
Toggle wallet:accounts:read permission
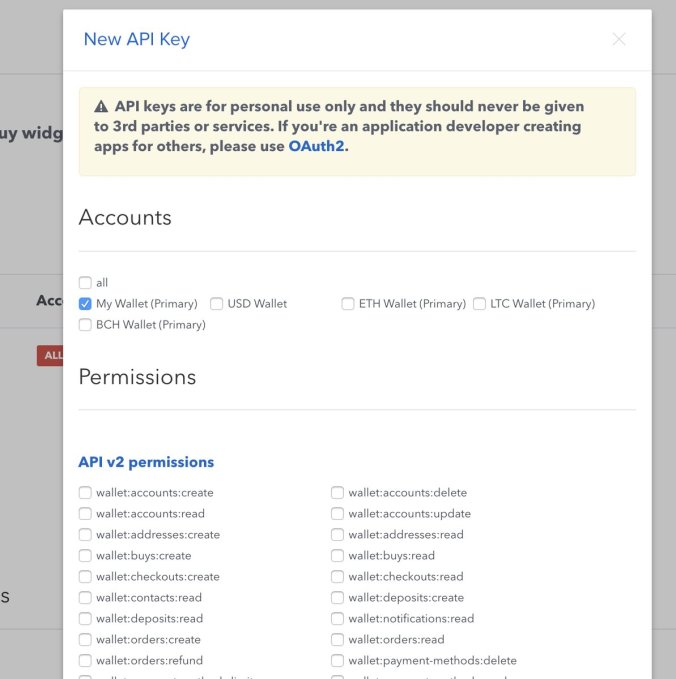(x=85, y=514)
